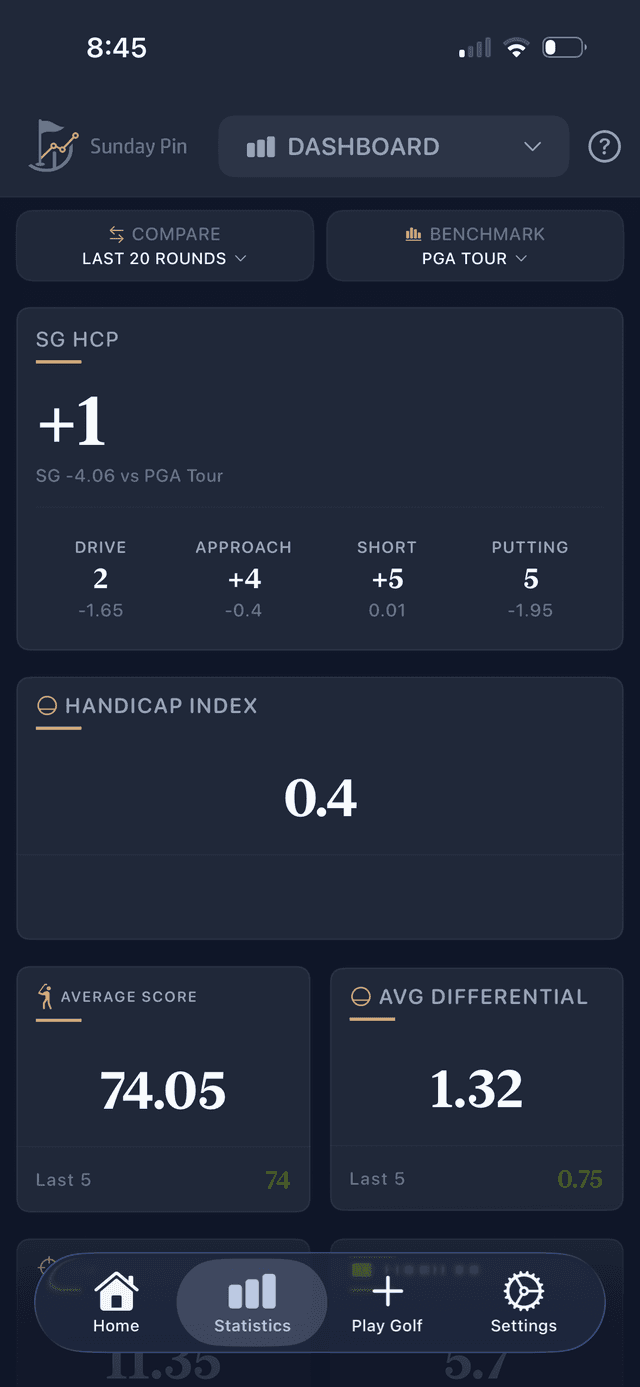Tap the Last 5 differential of 0.75
Viewport: 640px width, 1387px height.
(x=580, y=1179)
